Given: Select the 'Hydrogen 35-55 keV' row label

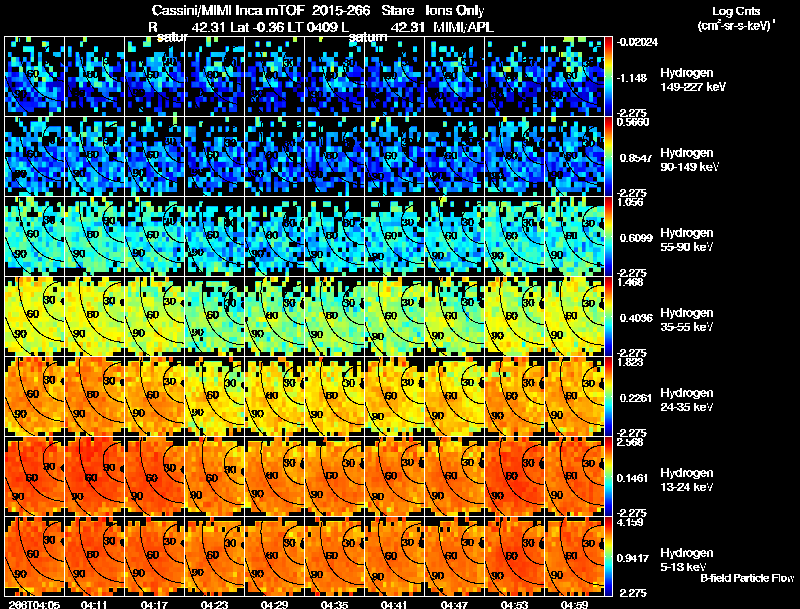Looking at the screenshot, I should pos(687,320).
